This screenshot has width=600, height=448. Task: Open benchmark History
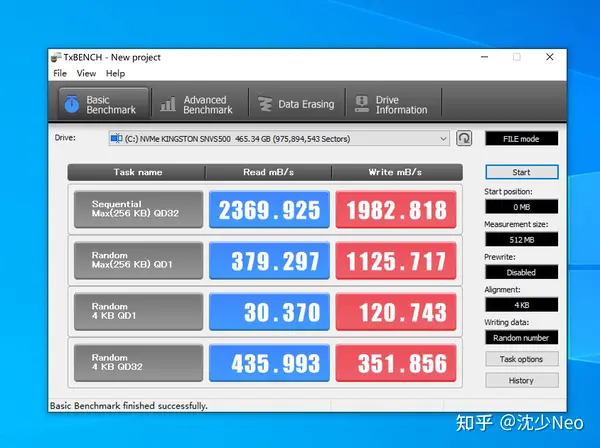pyautogui.click(x=521, y=380)
